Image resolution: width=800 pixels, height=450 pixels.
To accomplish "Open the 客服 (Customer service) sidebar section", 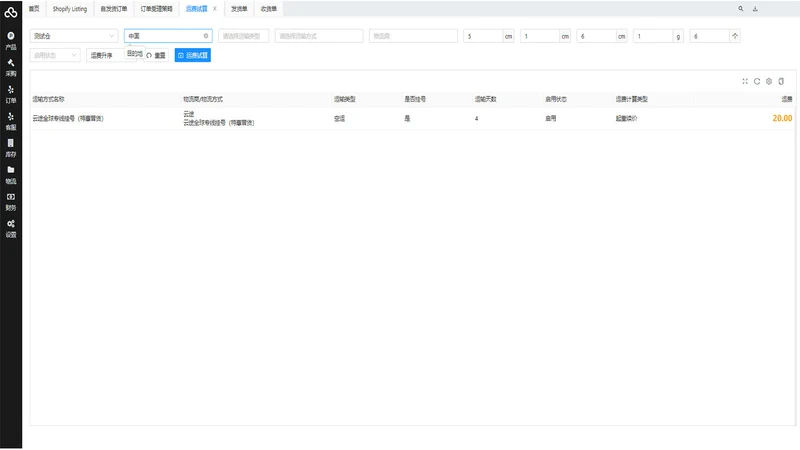I will pos(11,121).
